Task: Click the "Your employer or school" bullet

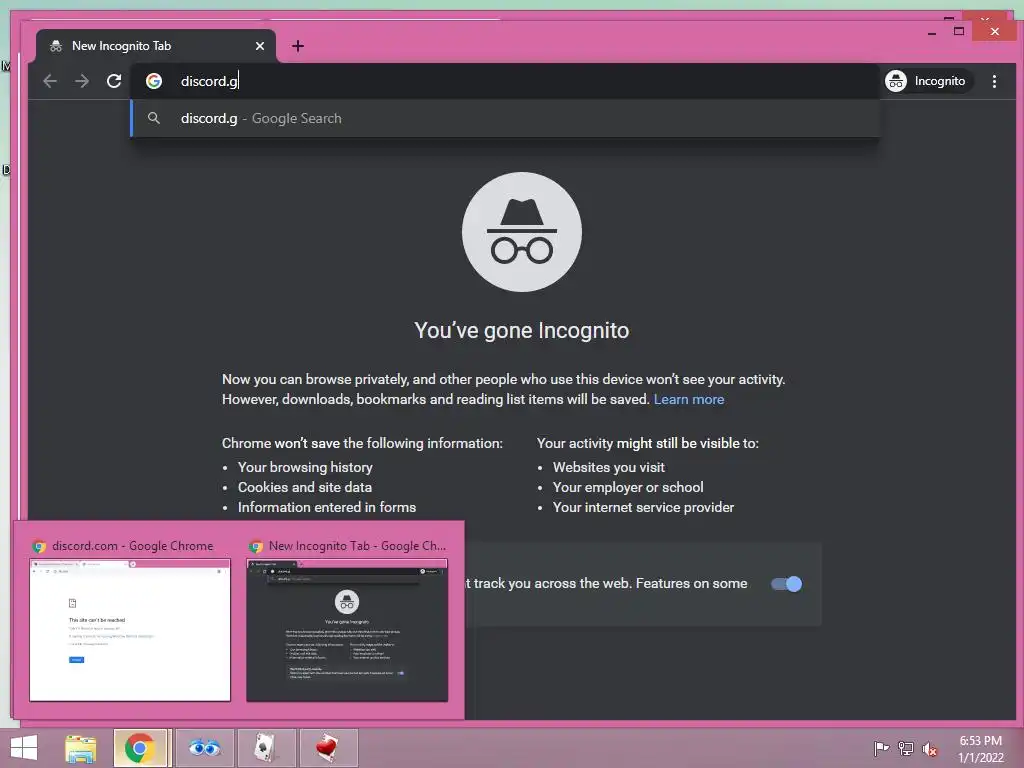Action: click(x=628, y=487)
